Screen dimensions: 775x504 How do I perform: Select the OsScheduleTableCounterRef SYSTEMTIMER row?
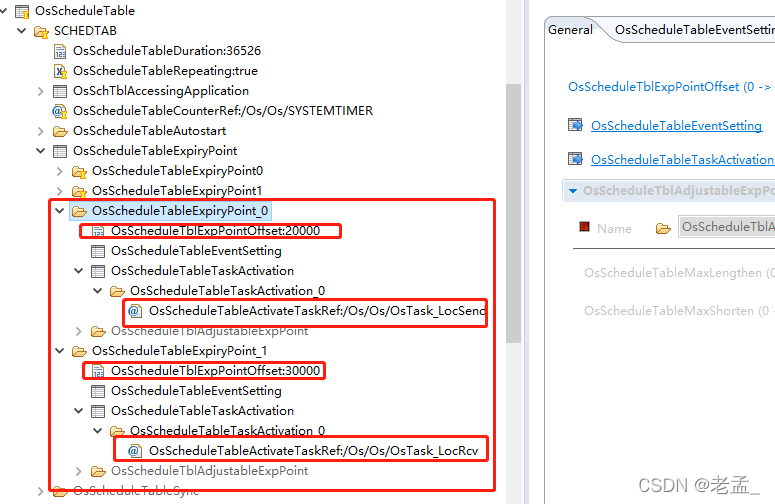click(223, 111)
